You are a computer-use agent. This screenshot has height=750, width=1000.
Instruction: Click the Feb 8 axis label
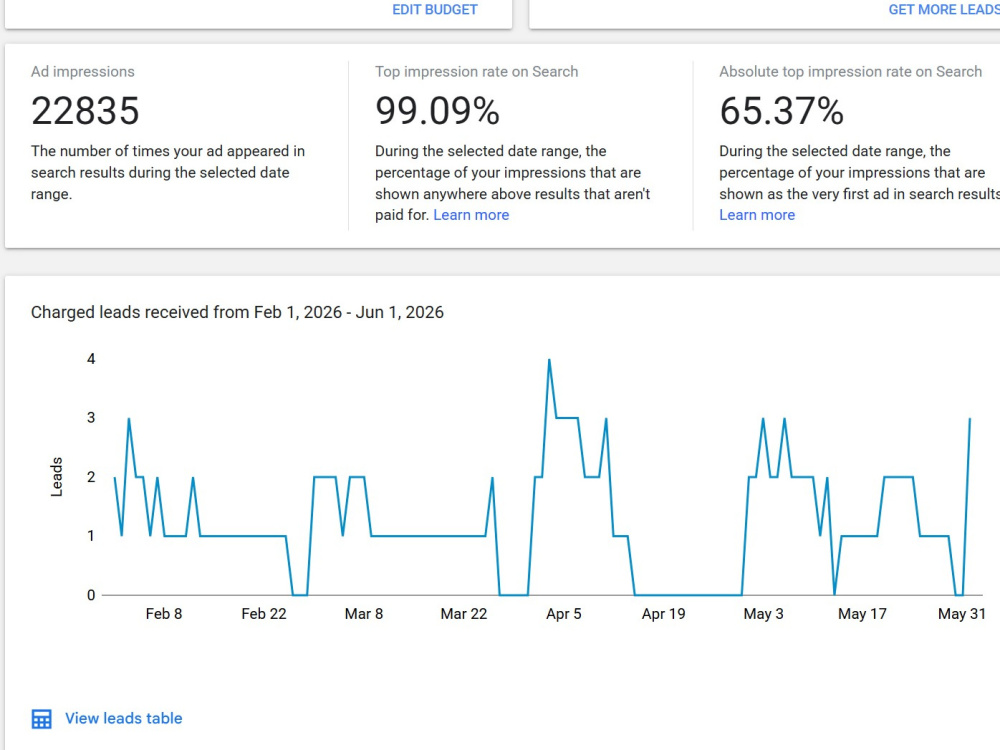164,614
